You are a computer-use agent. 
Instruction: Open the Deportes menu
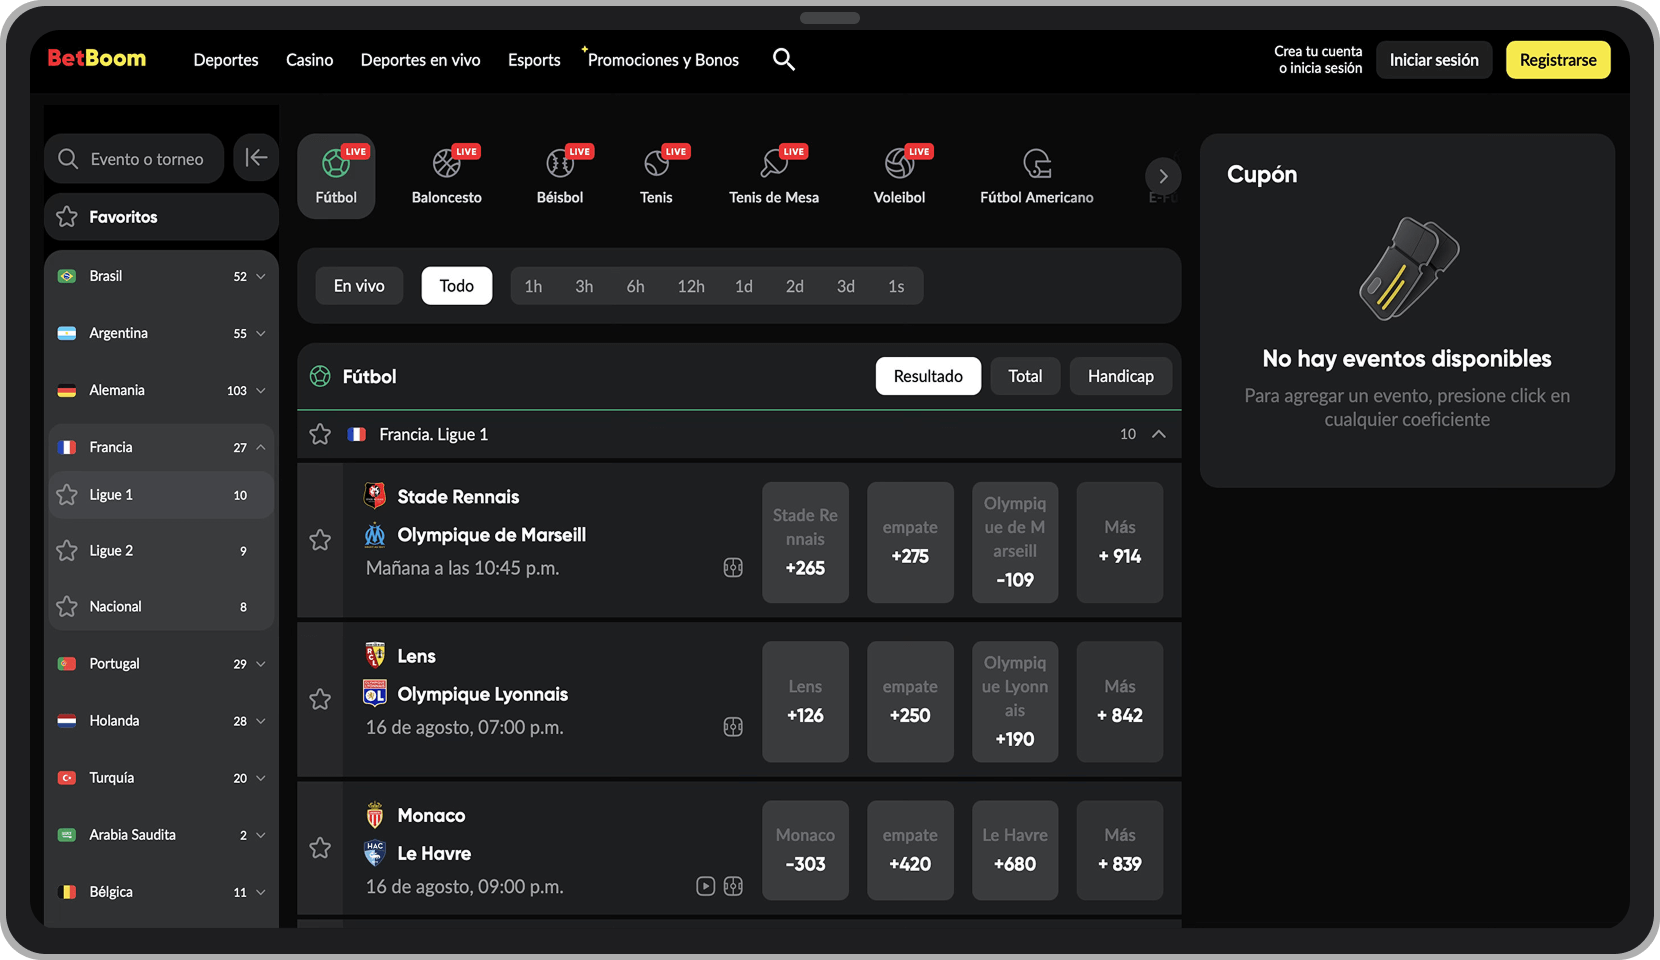226,60
